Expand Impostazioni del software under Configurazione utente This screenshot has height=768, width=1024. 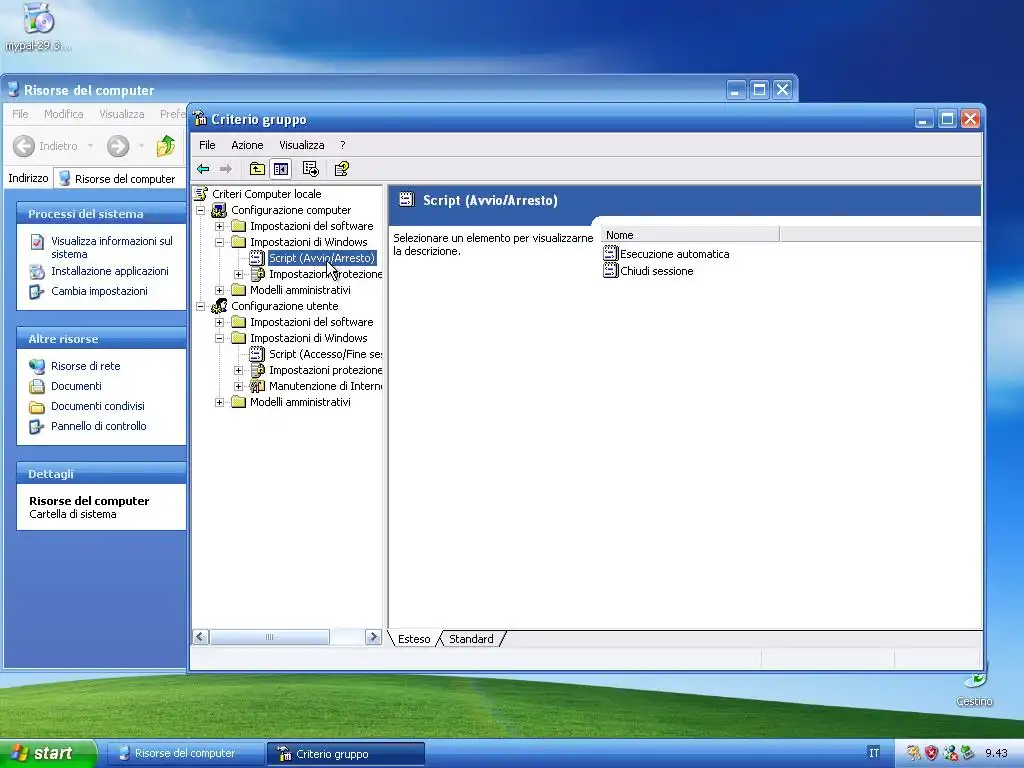(219, 322)
